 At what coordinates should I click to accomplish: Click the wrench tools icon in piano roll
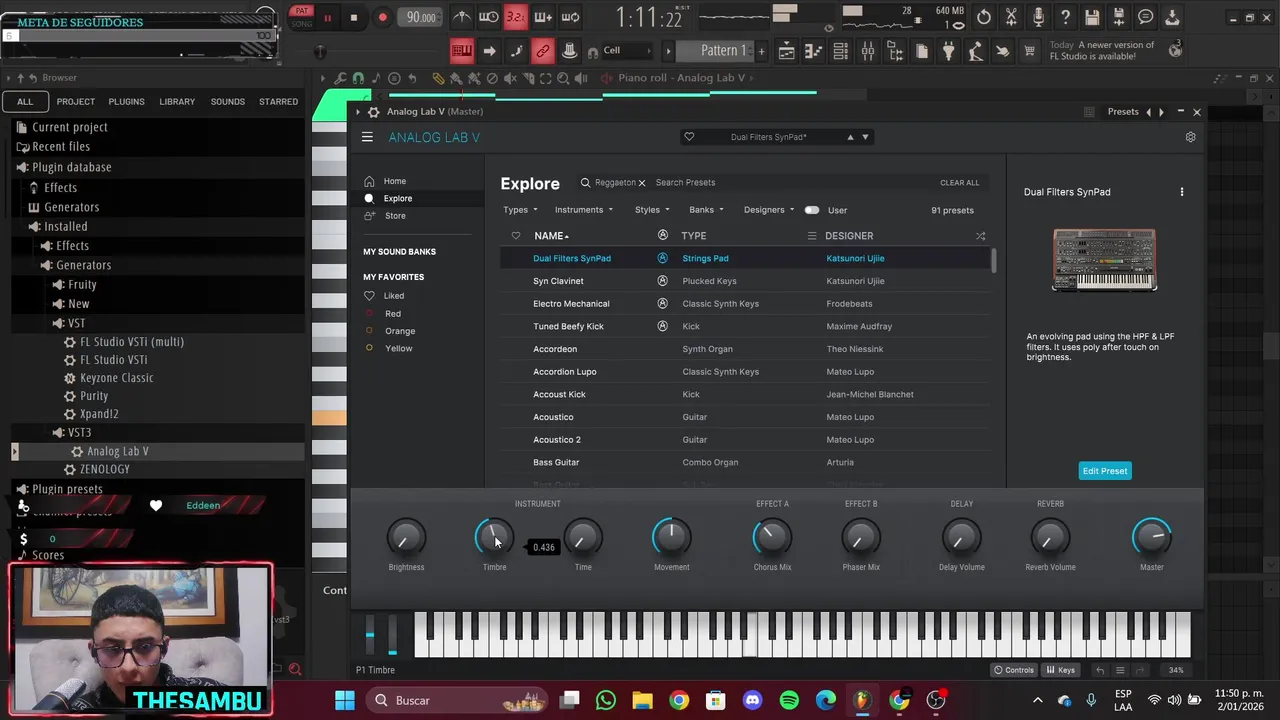click(x=341, y=78)
